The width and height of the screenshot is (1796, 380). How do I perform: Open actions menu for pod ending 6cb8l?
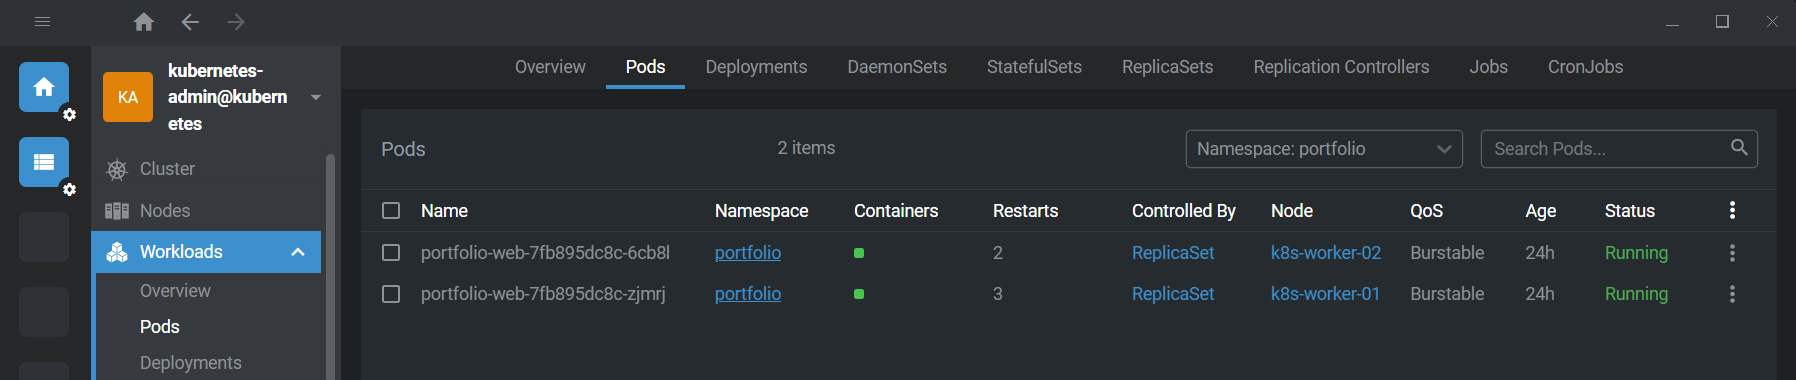tap(1732, 253)
